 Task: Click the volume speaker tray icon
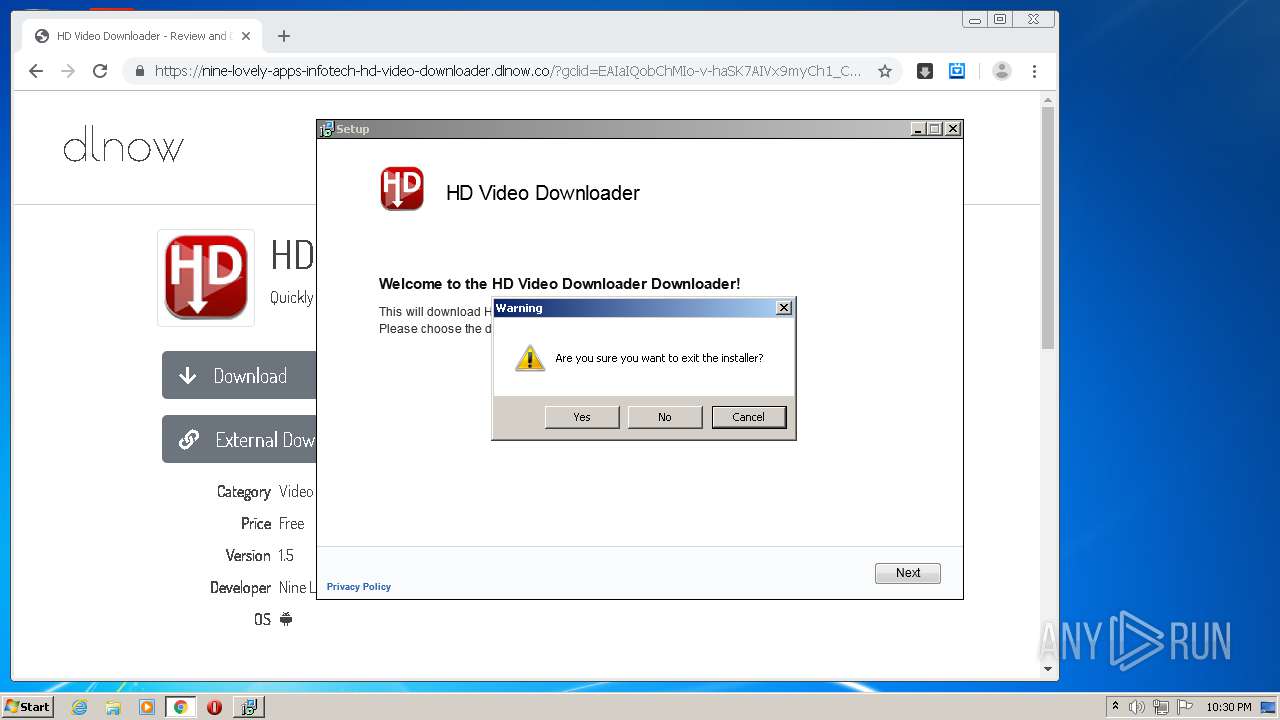[x=1137, y=707]
